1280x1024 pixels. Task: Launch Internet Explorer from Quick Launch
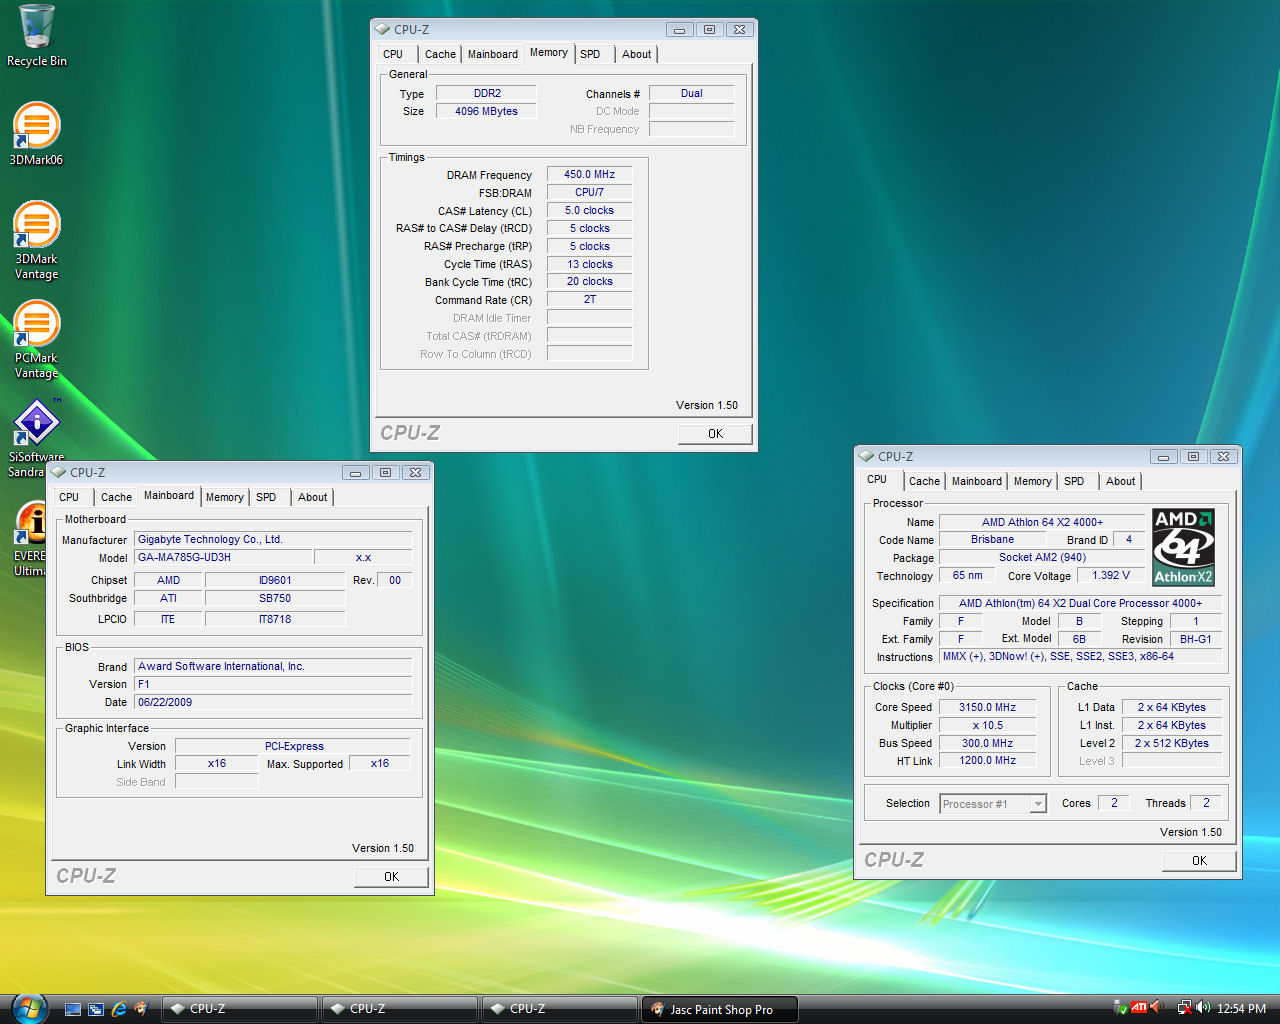[119, 1009]
